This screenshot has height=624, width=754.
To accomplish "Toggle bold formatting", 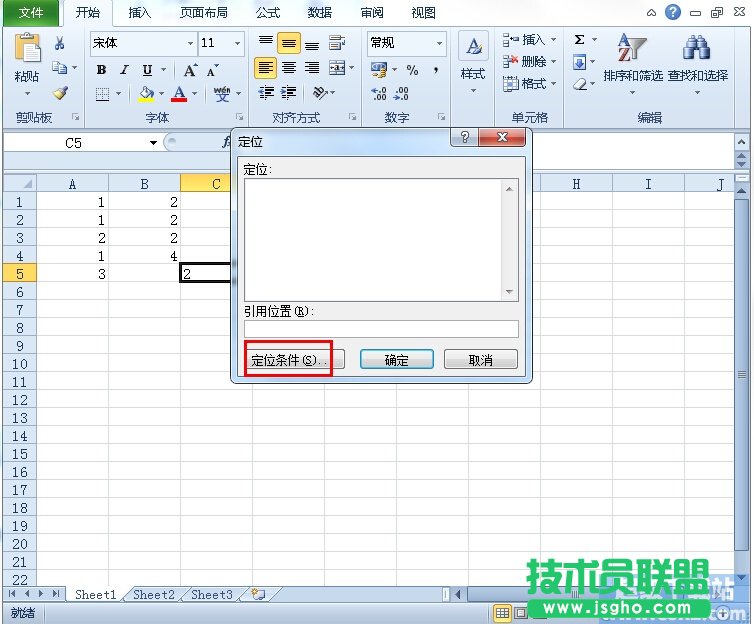I will [101, 70].
